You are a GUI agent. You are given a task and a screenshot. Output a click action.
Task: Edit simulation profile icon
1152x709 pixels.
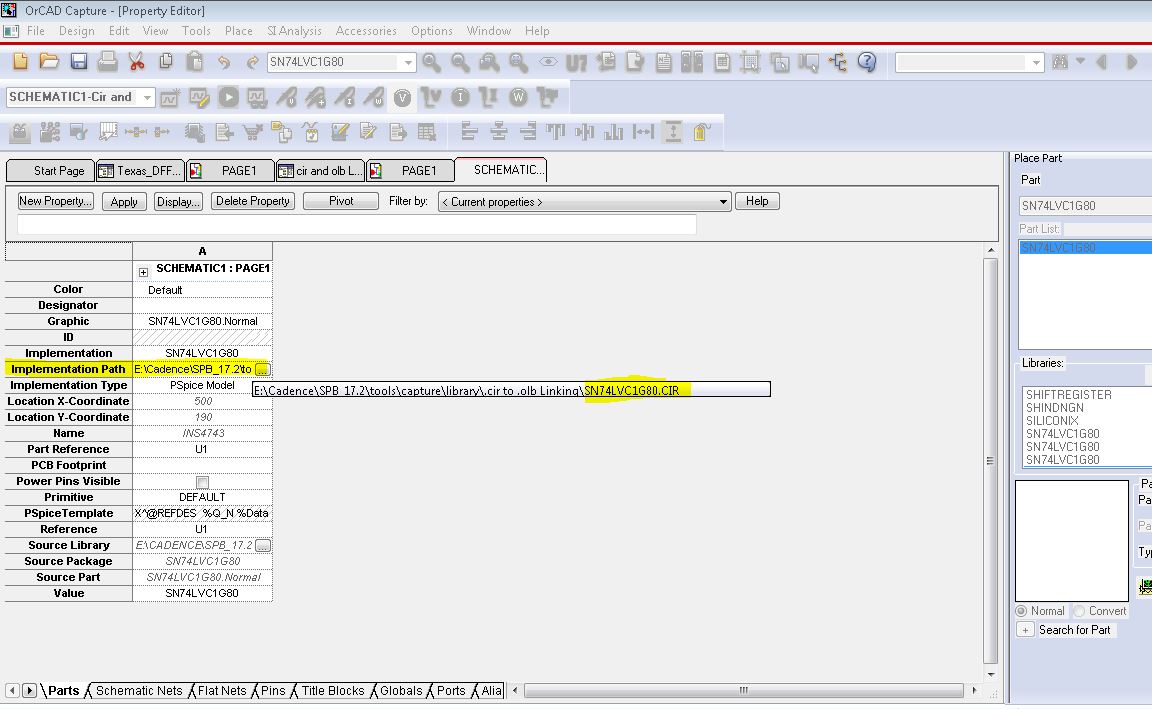(x=199, y=97)
